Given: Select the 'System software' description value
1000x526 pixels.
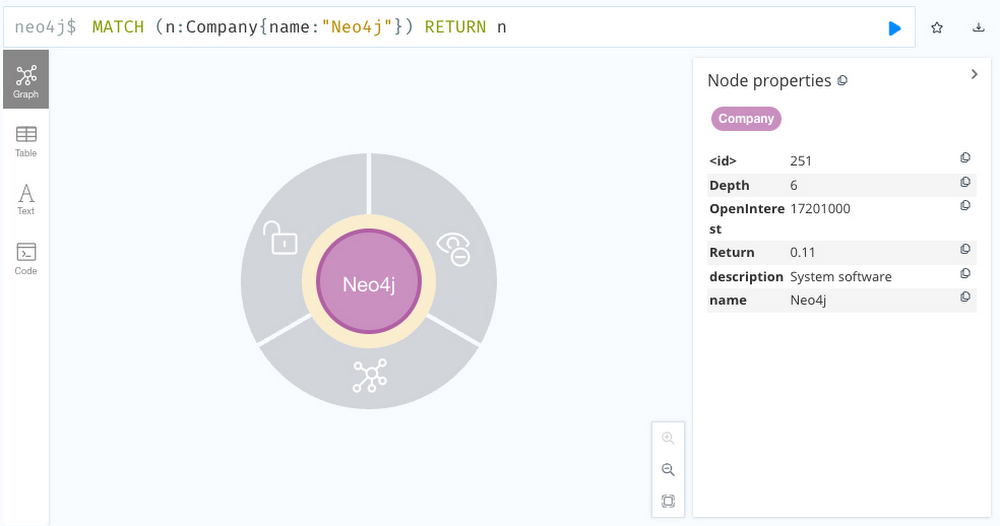Looking at the screenshot, I should pyautogui.click(x=841, y=277).
